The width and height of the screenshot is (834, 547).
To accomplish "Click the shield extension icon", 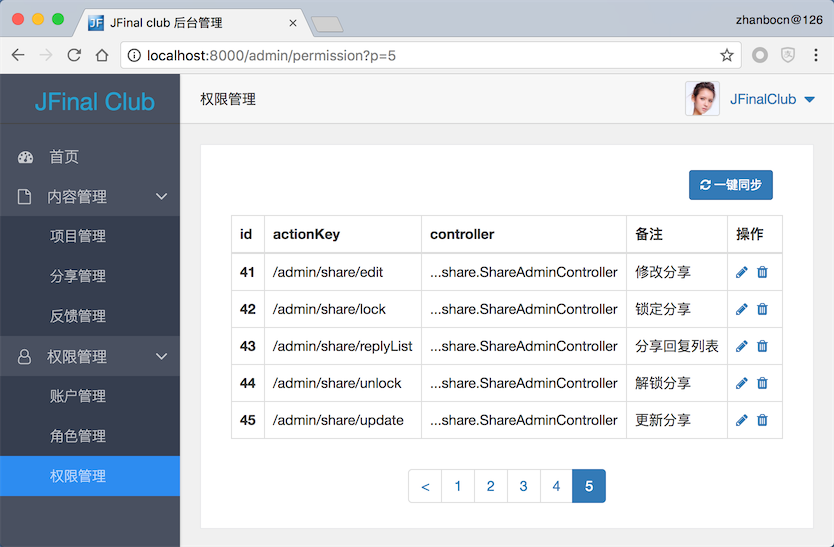I will coord(788,55).
